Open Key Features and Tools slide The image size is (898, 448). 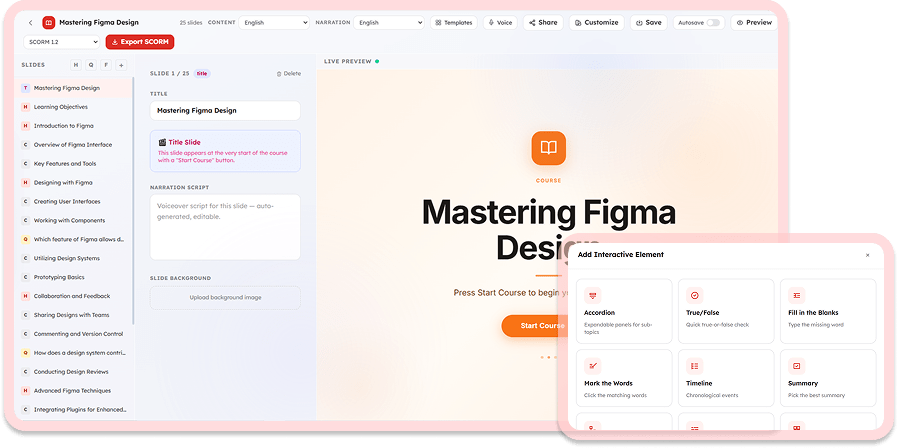click(74, 164)
